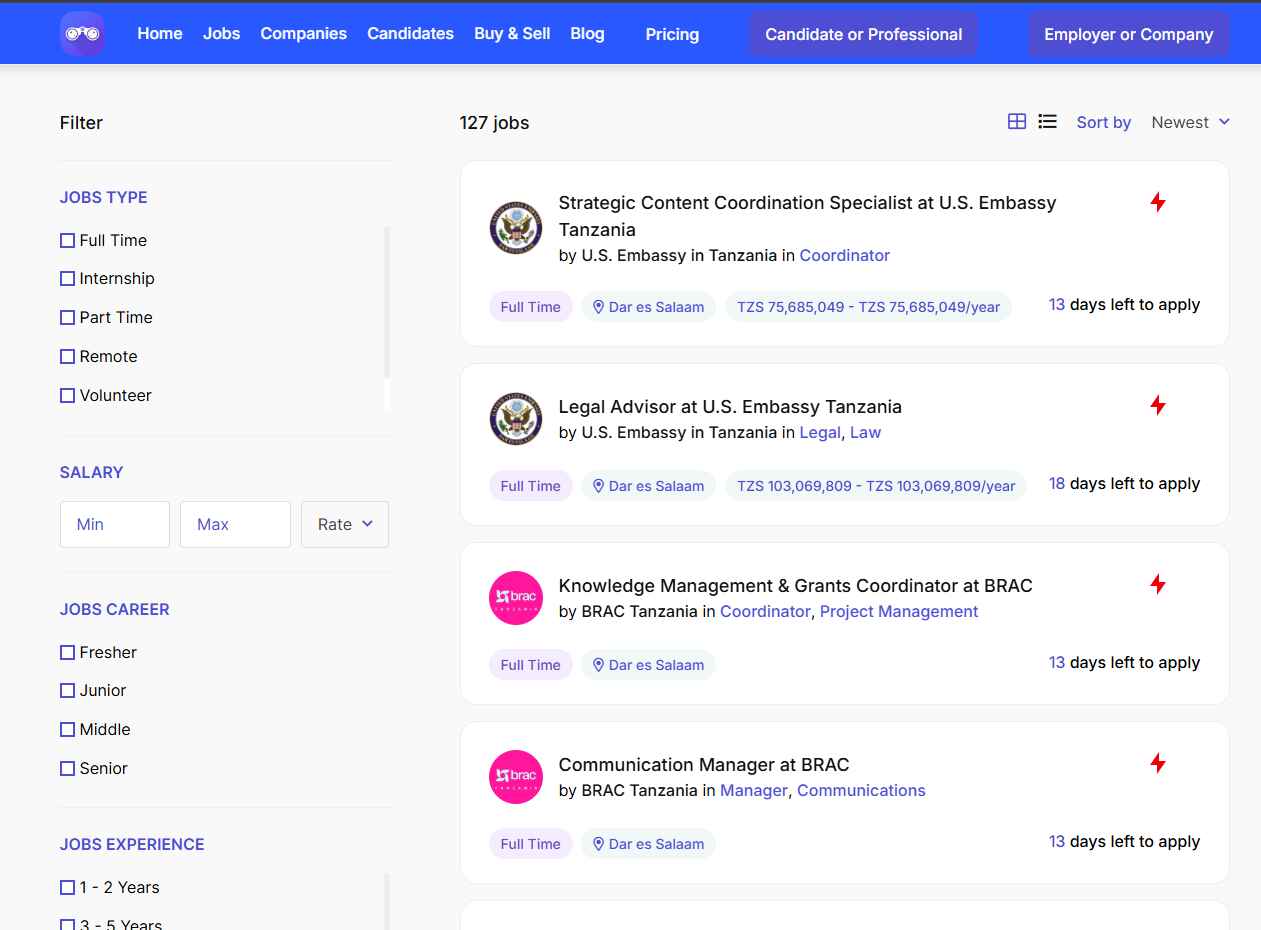Check the 1 - 2 Years experience filter

click(67, 887)
